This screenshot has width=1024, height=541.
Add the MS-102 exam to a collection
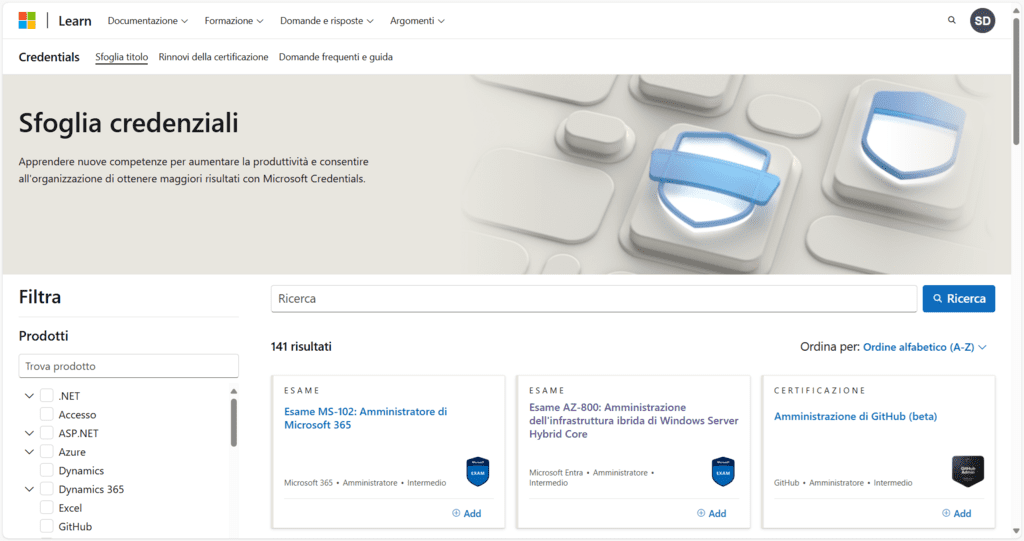click(x=466, y=514)
